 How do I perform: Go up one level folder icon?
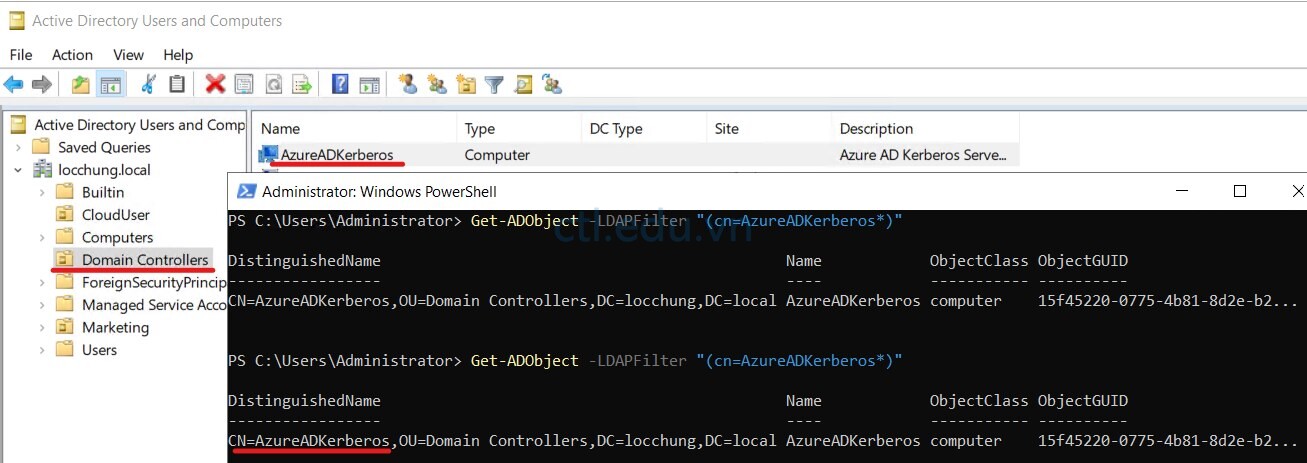pyautogui.click(x=81, y=85)
